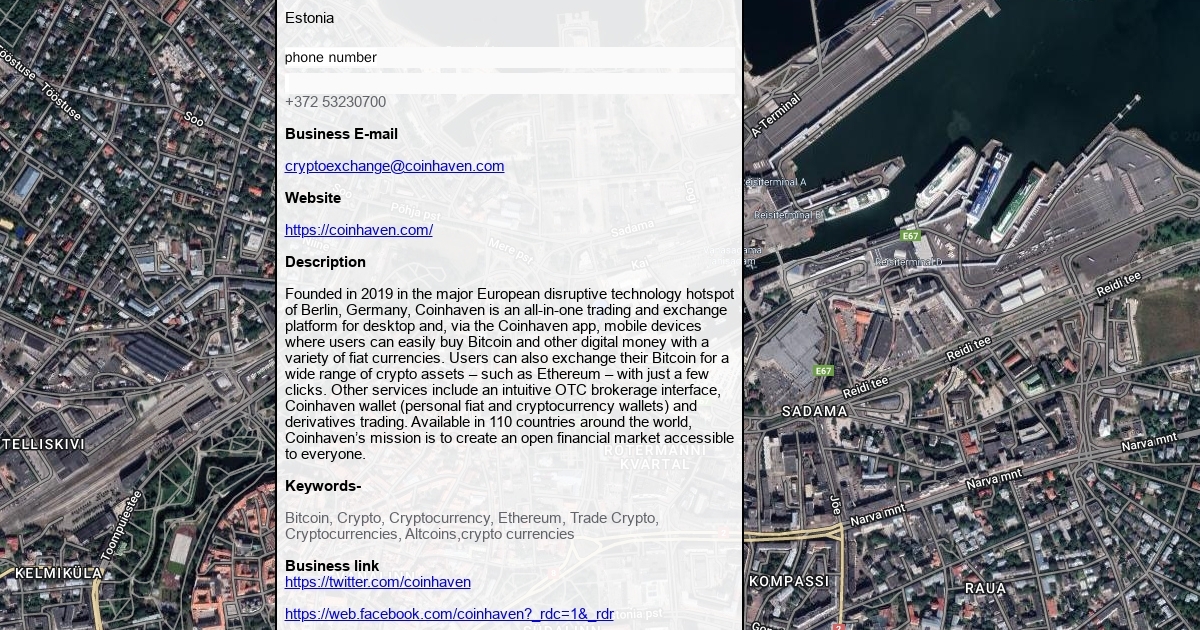
Task: Click the Reisiterminal D map label
Action: [908, 262]
